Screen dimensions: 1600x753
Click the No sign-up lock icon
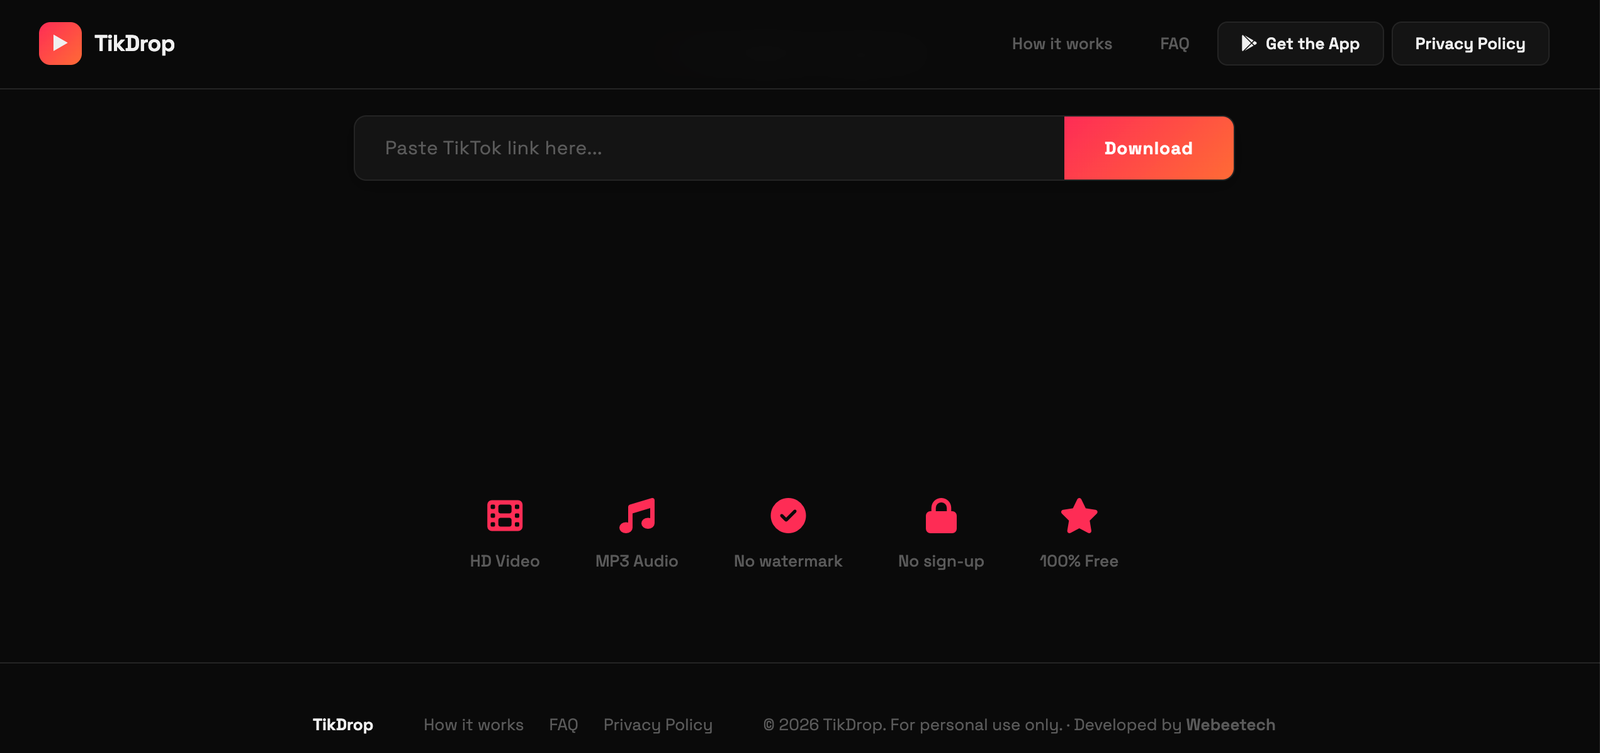[941, 516]
